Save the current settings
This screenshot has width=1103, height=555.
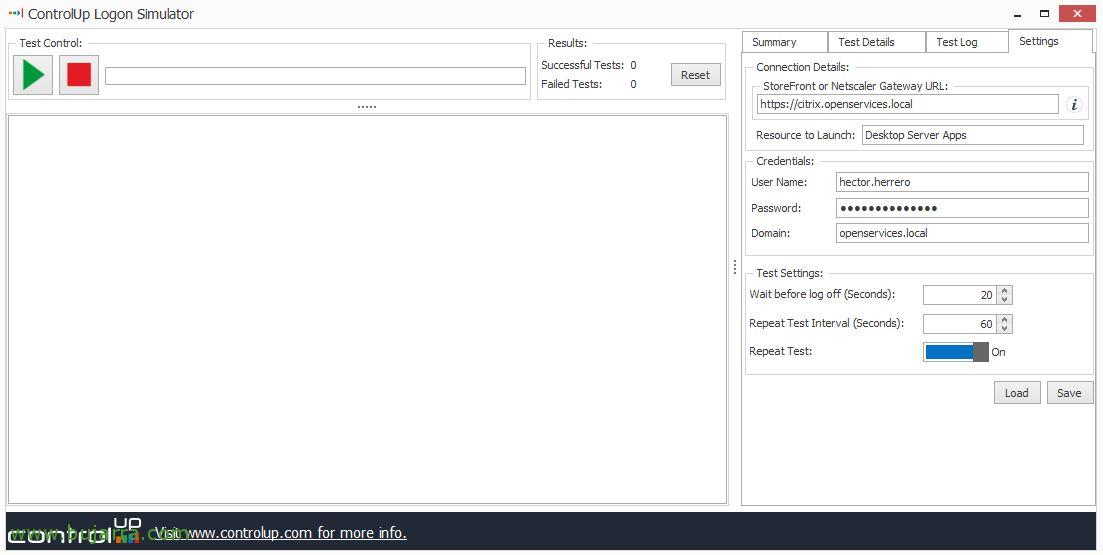[x=1069, y=393]
